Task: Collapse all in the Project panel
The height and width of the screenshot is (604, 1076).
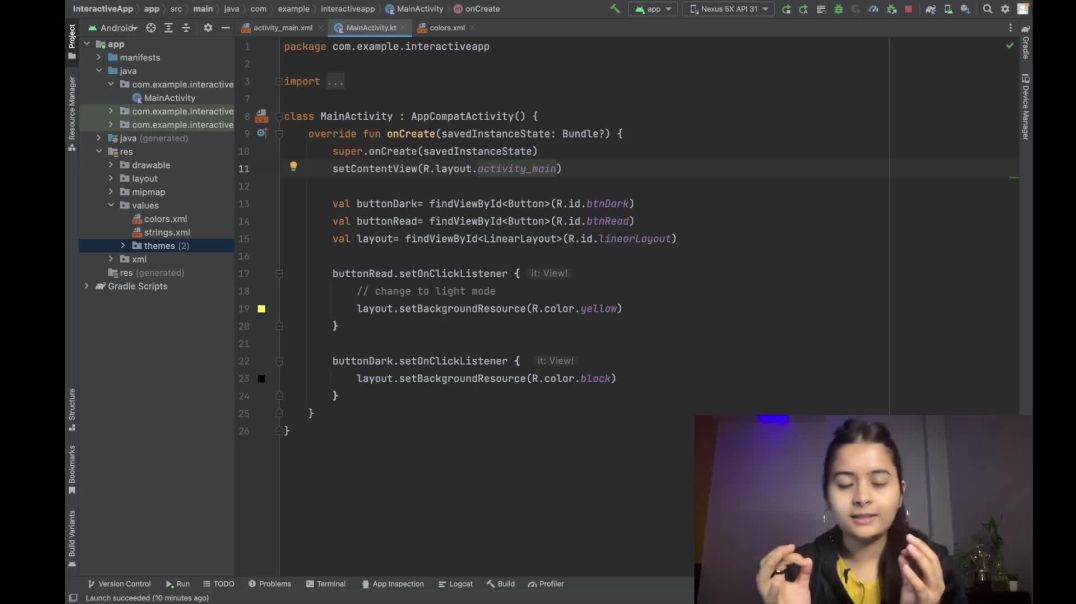Action: (186, 28)
